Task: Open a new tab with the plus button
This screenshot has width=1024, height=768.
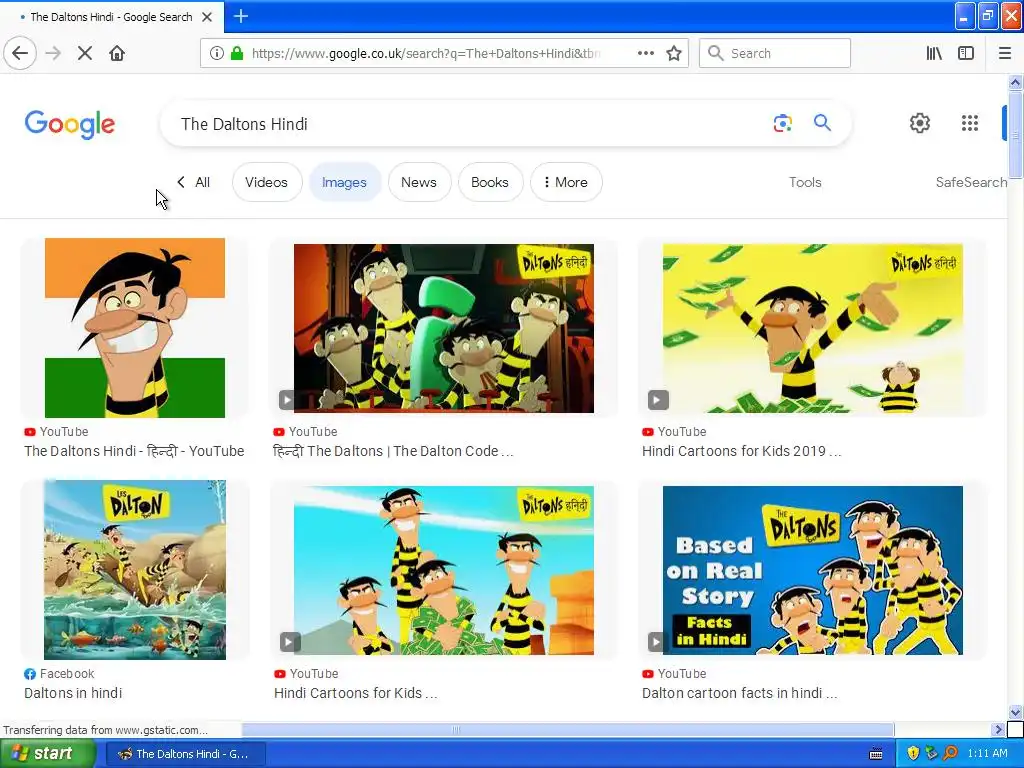Action: pos(240,16)
